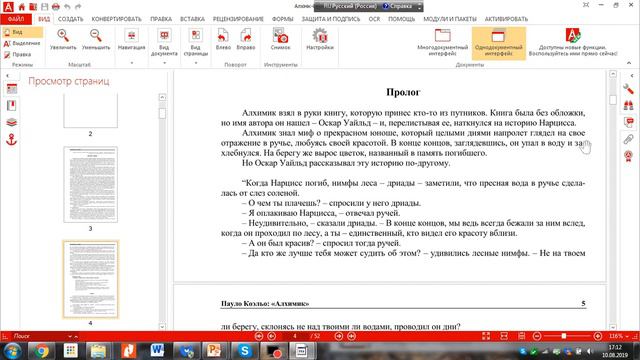Click the signature seal icon on right sidebar

pyautogui.click(x=628, y=156)
